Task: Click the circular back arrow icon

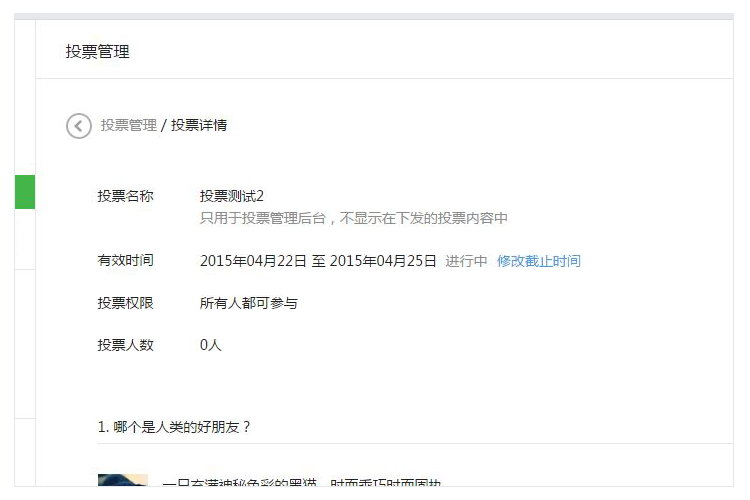Action: (x=79, y=126)
